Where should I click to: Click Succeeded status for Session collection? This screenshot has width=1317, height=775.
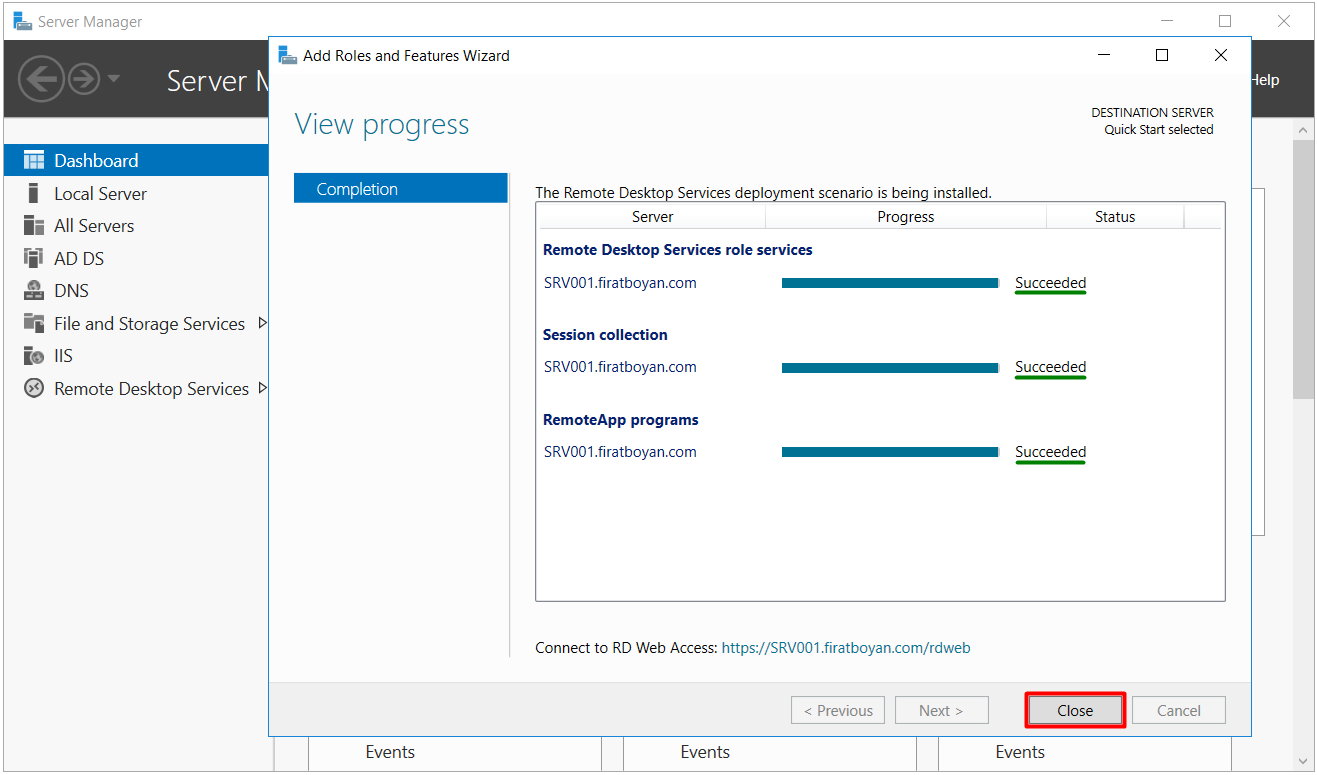tap(1050, 367)
